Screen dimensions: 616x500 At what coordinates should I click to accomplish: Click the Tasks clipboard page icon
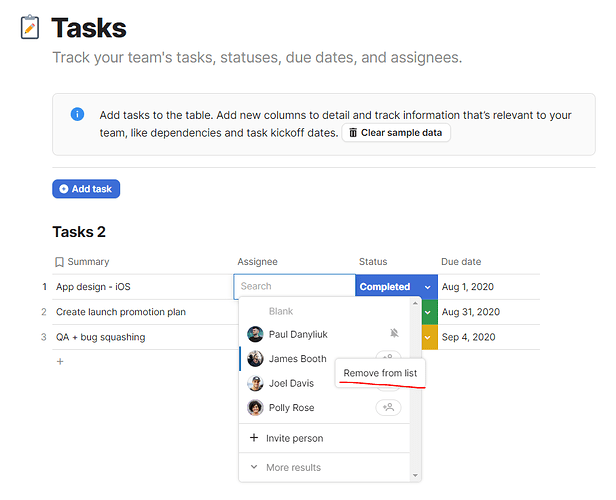point(30,27)
